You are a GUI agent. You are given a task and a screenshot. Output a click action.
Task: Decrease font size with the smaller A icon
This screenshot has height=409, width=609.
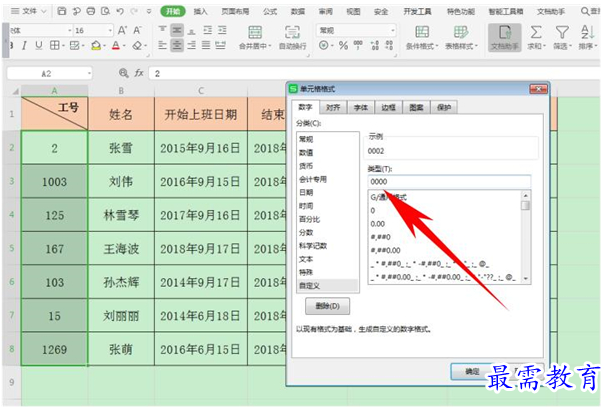[137, 30]
